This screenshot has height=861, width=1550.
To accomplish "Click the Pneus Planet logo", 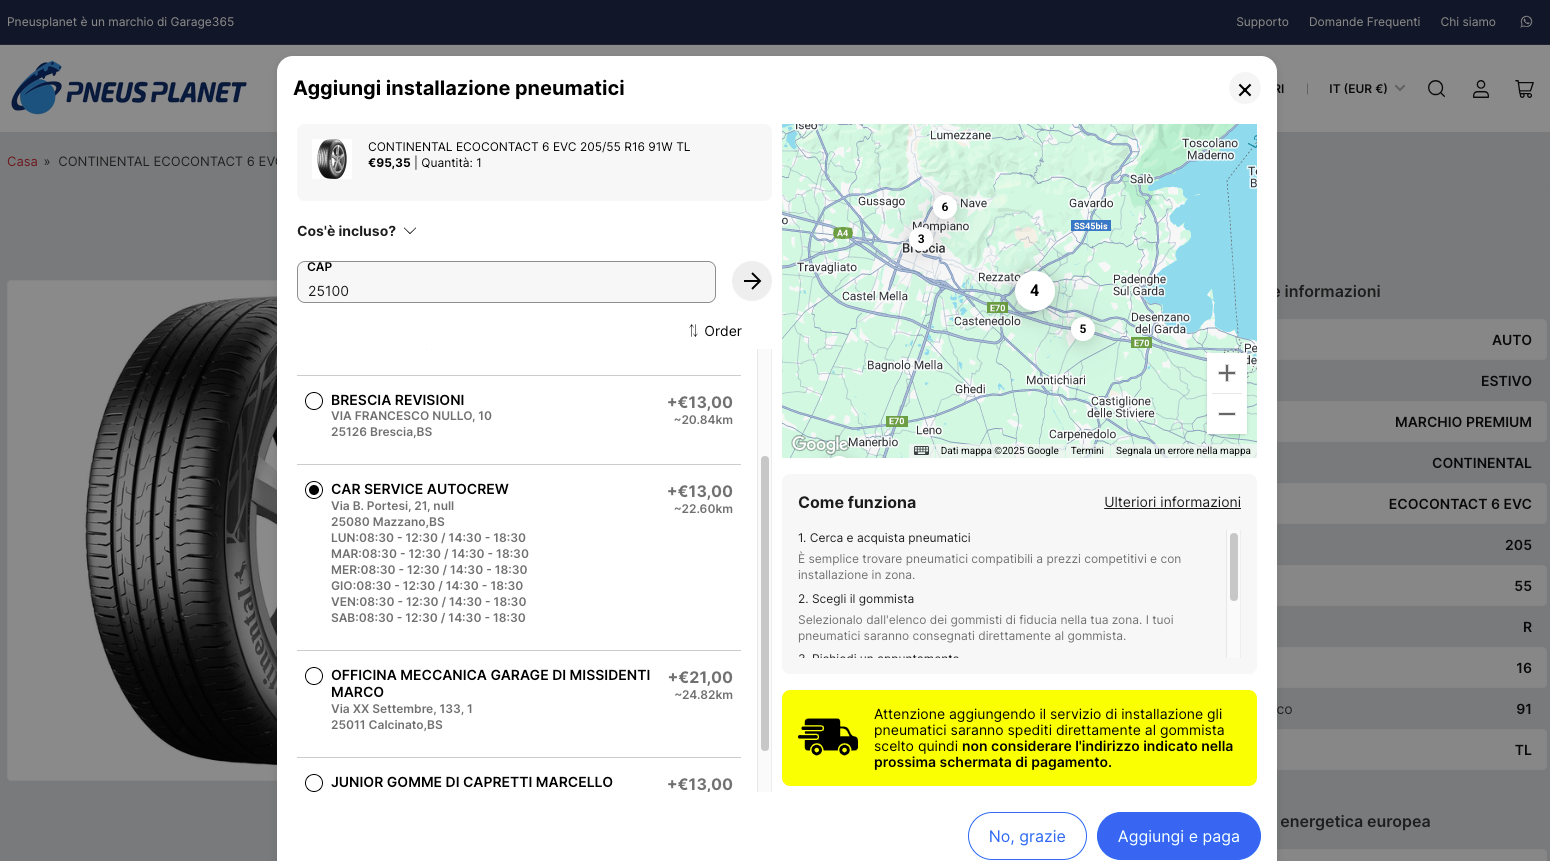I will [128, 88].
